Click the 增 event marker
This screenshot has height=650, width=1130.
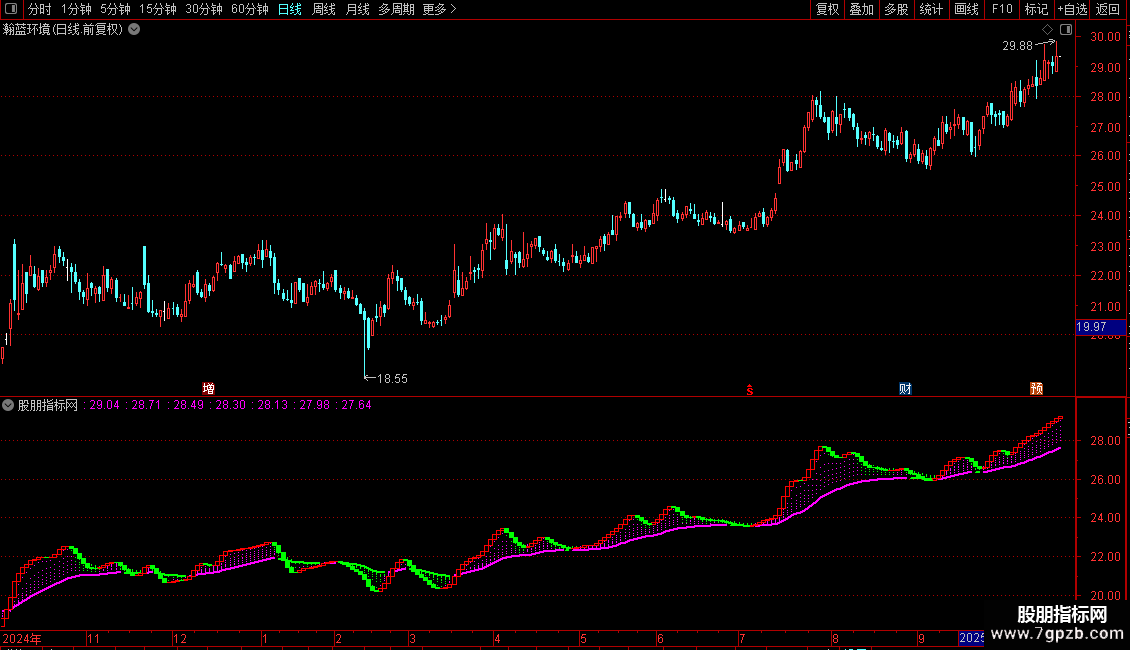coord(208,388)
